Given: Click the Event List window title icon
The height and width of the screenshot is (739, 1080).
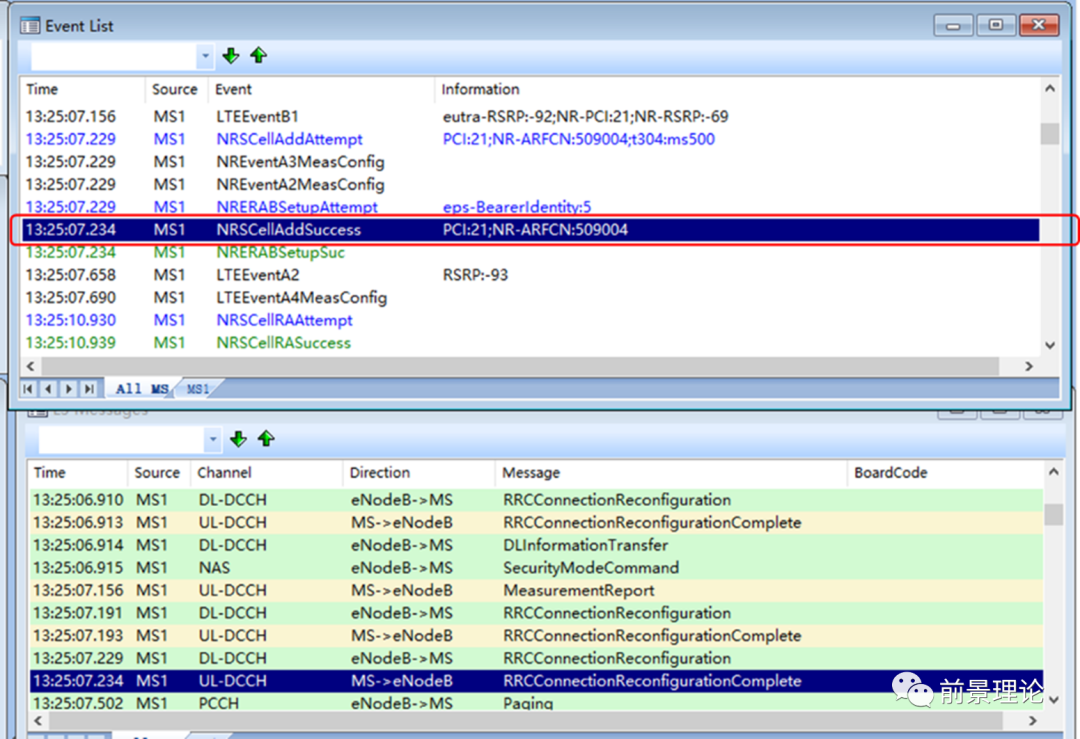Looking at the screenshot, I should tap(30, 26).
